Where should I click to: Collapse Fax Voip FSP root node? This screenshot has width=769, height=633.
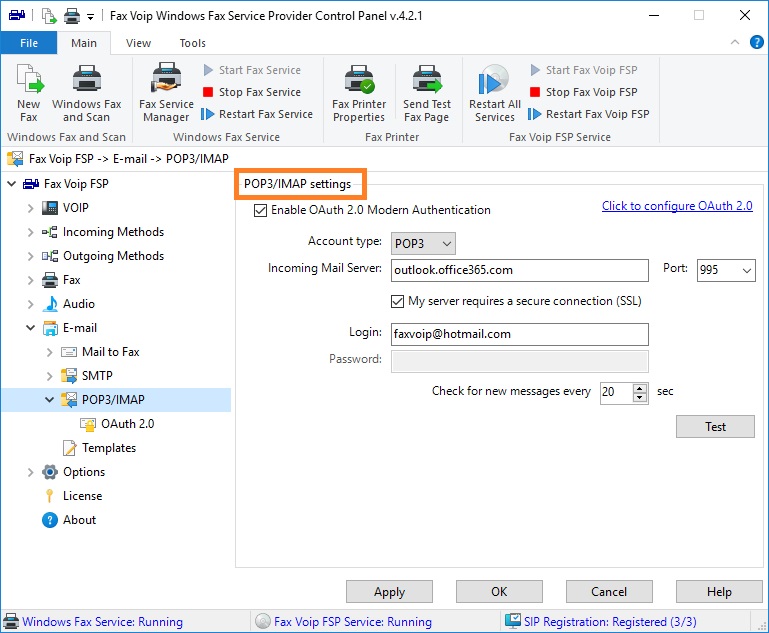coord(12,184)
